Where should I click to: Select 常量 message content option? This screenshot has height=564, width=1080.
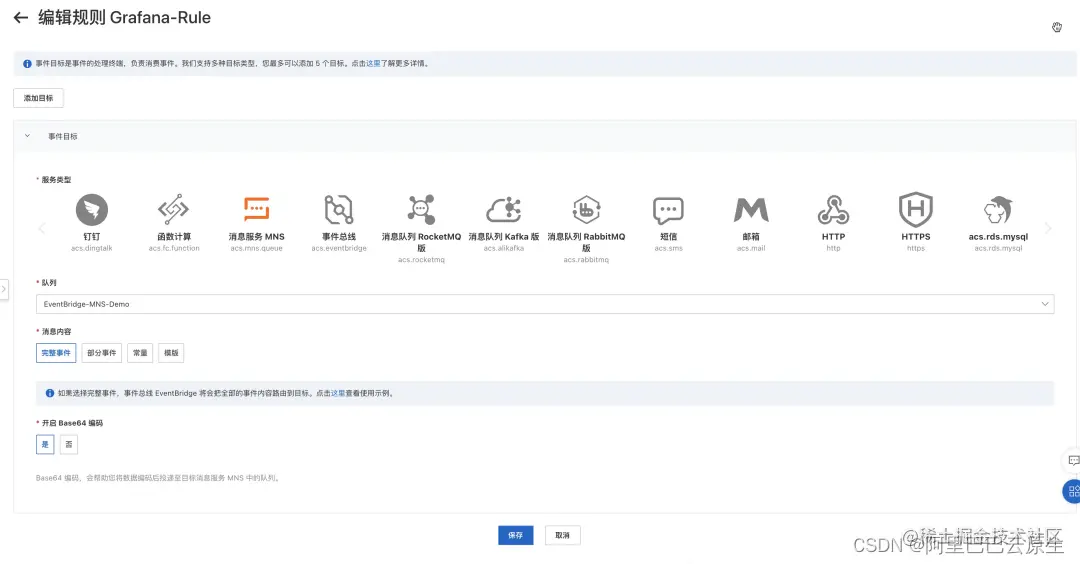coord(140,353)
